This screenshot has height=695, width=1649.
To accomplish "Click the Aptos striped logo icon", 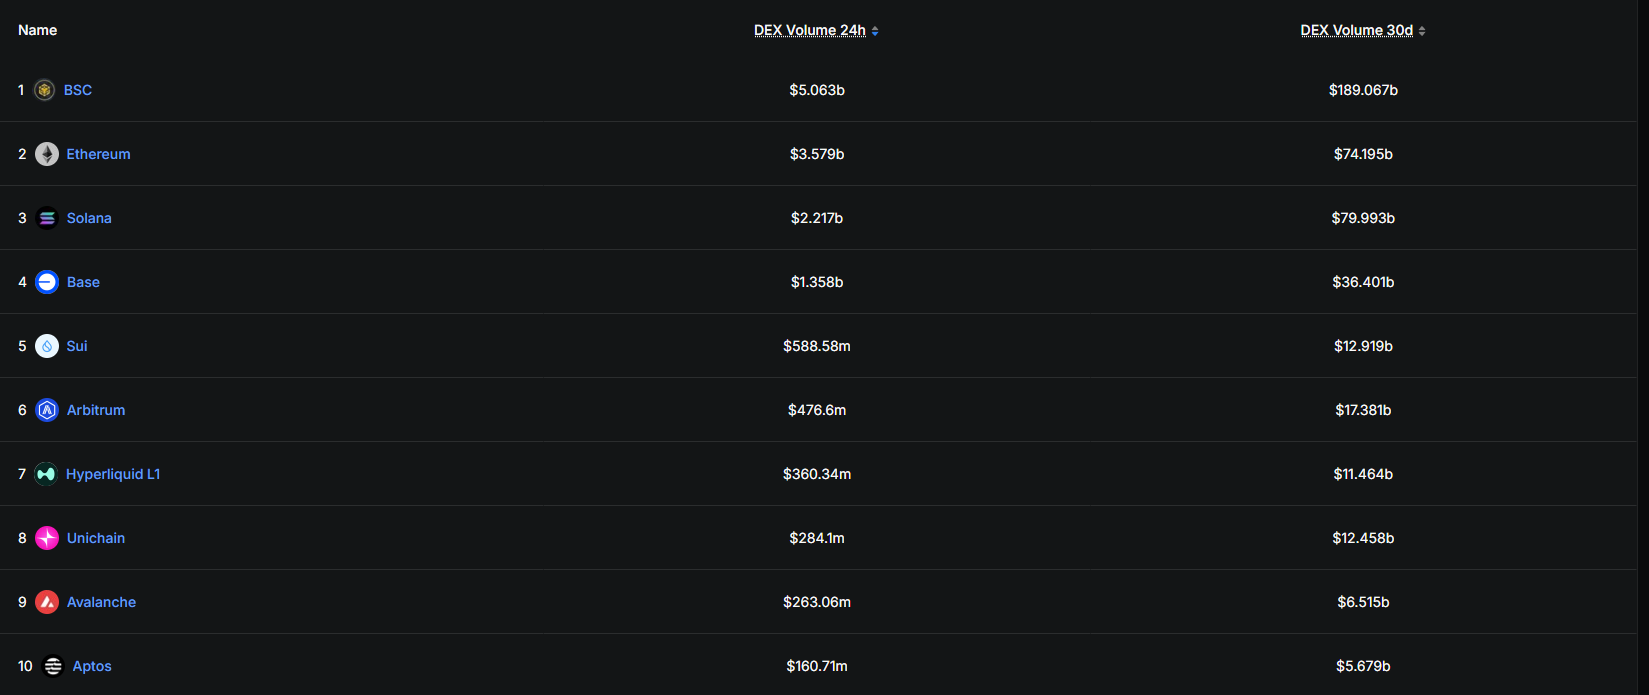I will coord(53,666).
